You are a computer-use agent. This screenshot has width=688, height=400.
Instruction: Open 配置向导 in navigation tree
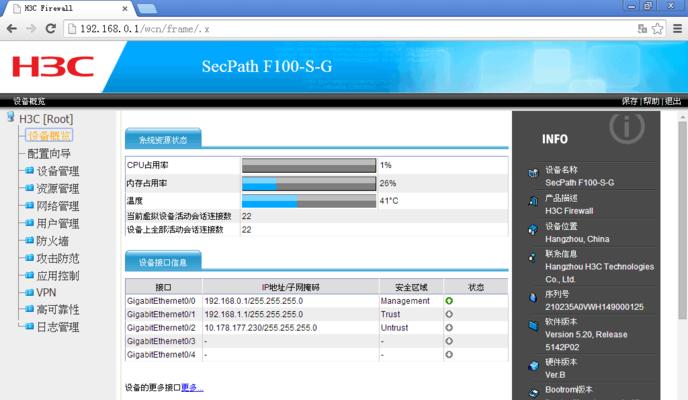(x=49, y=154)
